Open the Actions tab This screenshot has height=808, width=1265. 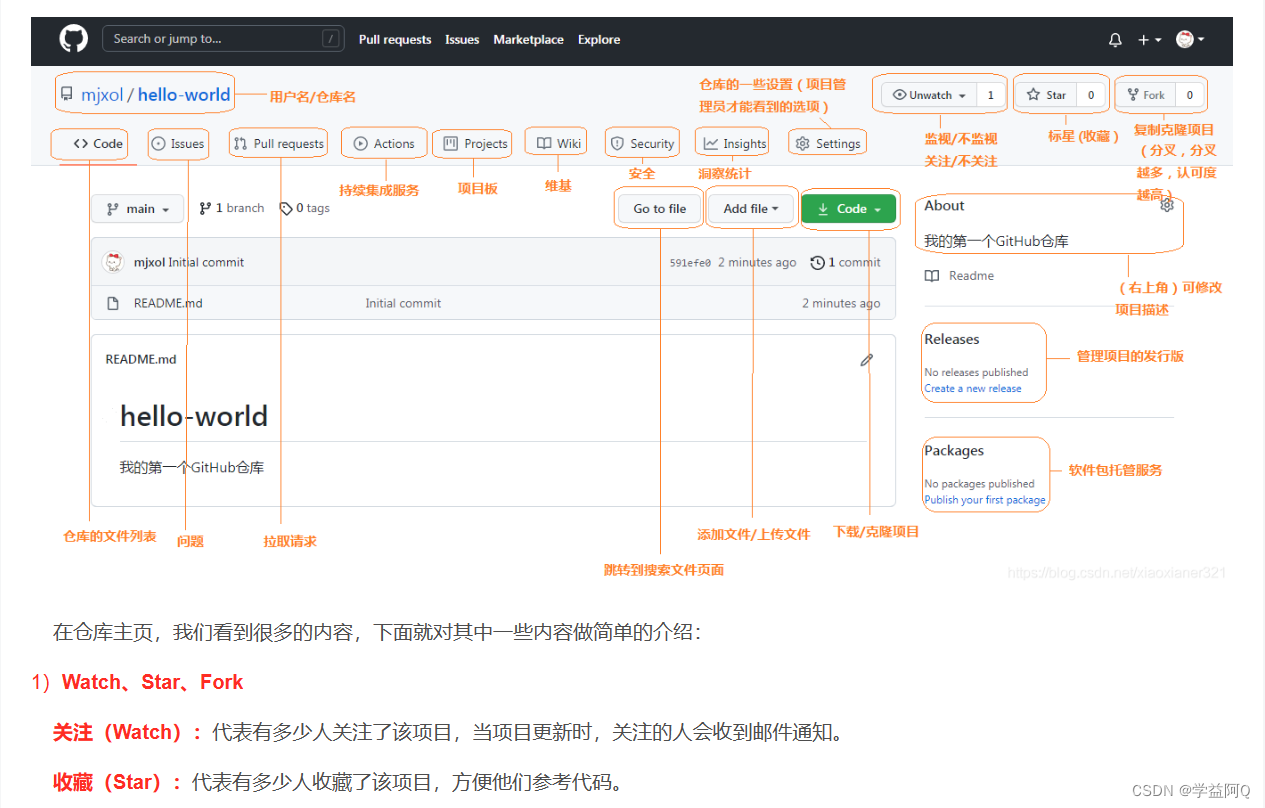click(384, 144)
